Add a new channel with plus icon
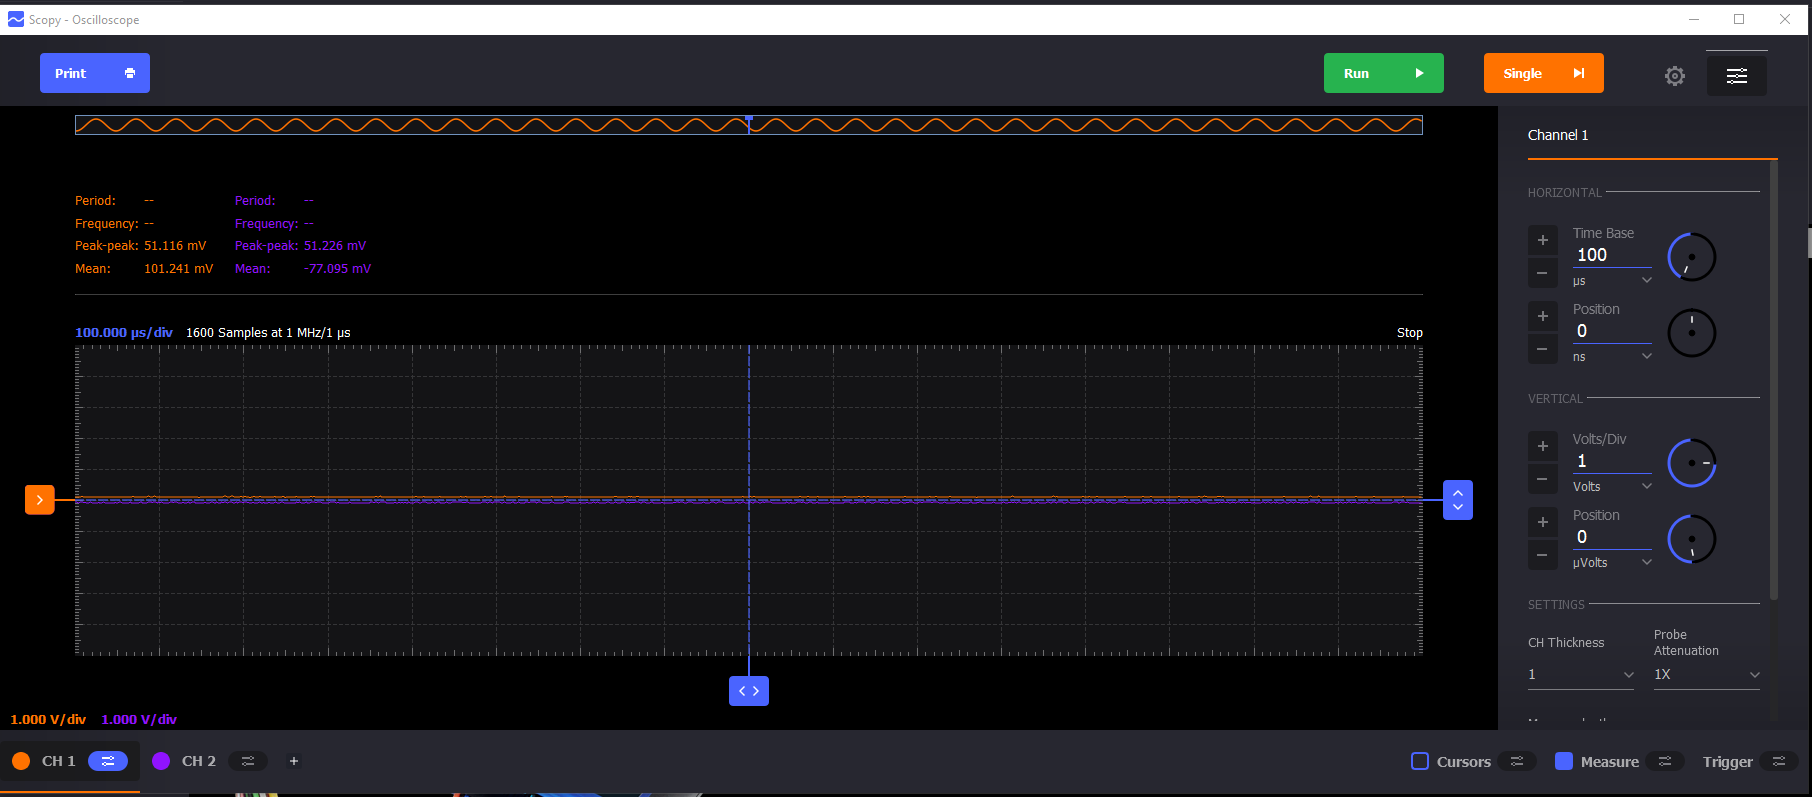 pyautogui.click(x=294, y=761)
